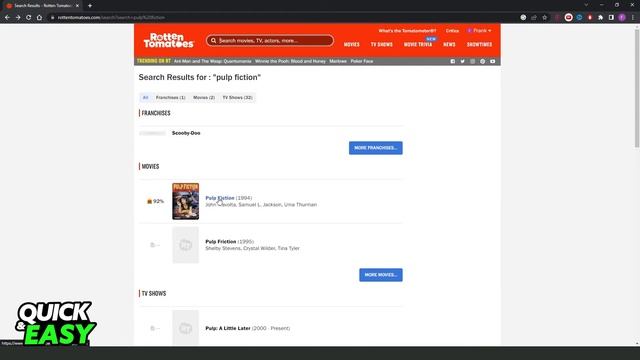Open Rotten Tomatoes Instagram icon

[473, 61]
